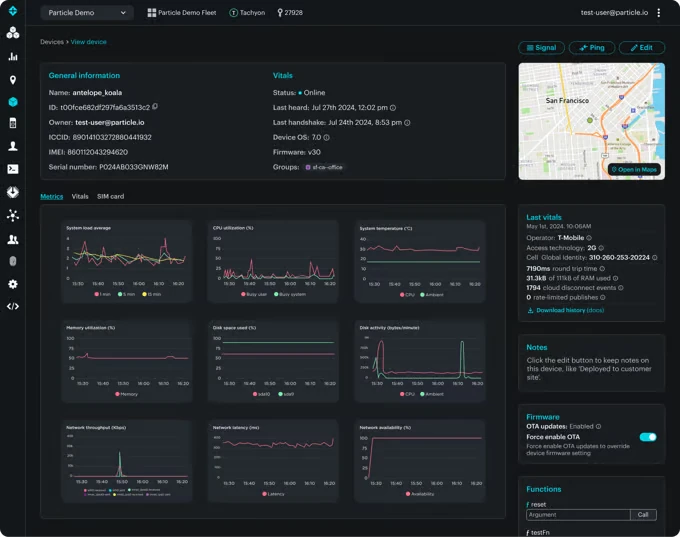Open the team members icon in sidebar
This screenshot has width=680, height=537.
pos(13,239)
